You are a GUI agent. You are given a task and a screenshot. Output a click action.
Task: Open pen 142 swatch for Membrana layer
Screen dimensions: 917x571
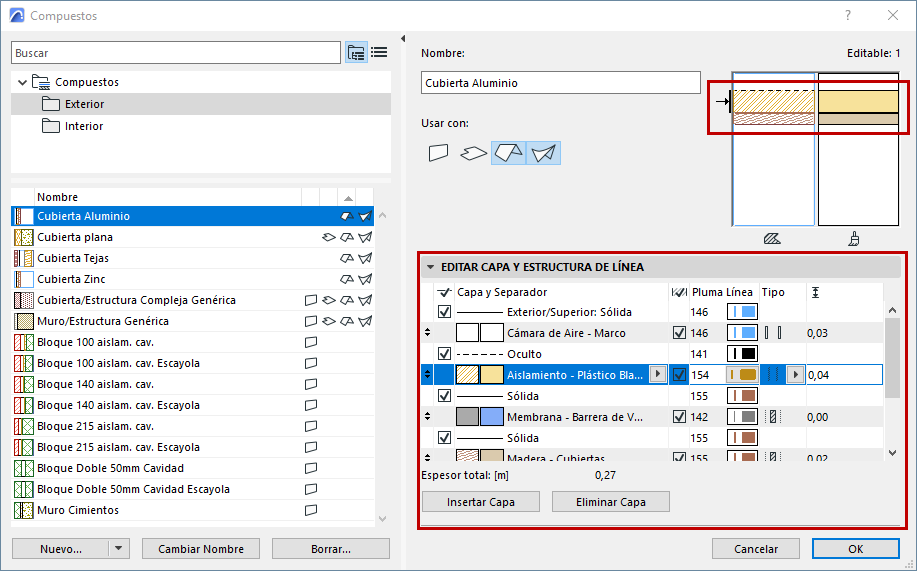pos(742,417)
